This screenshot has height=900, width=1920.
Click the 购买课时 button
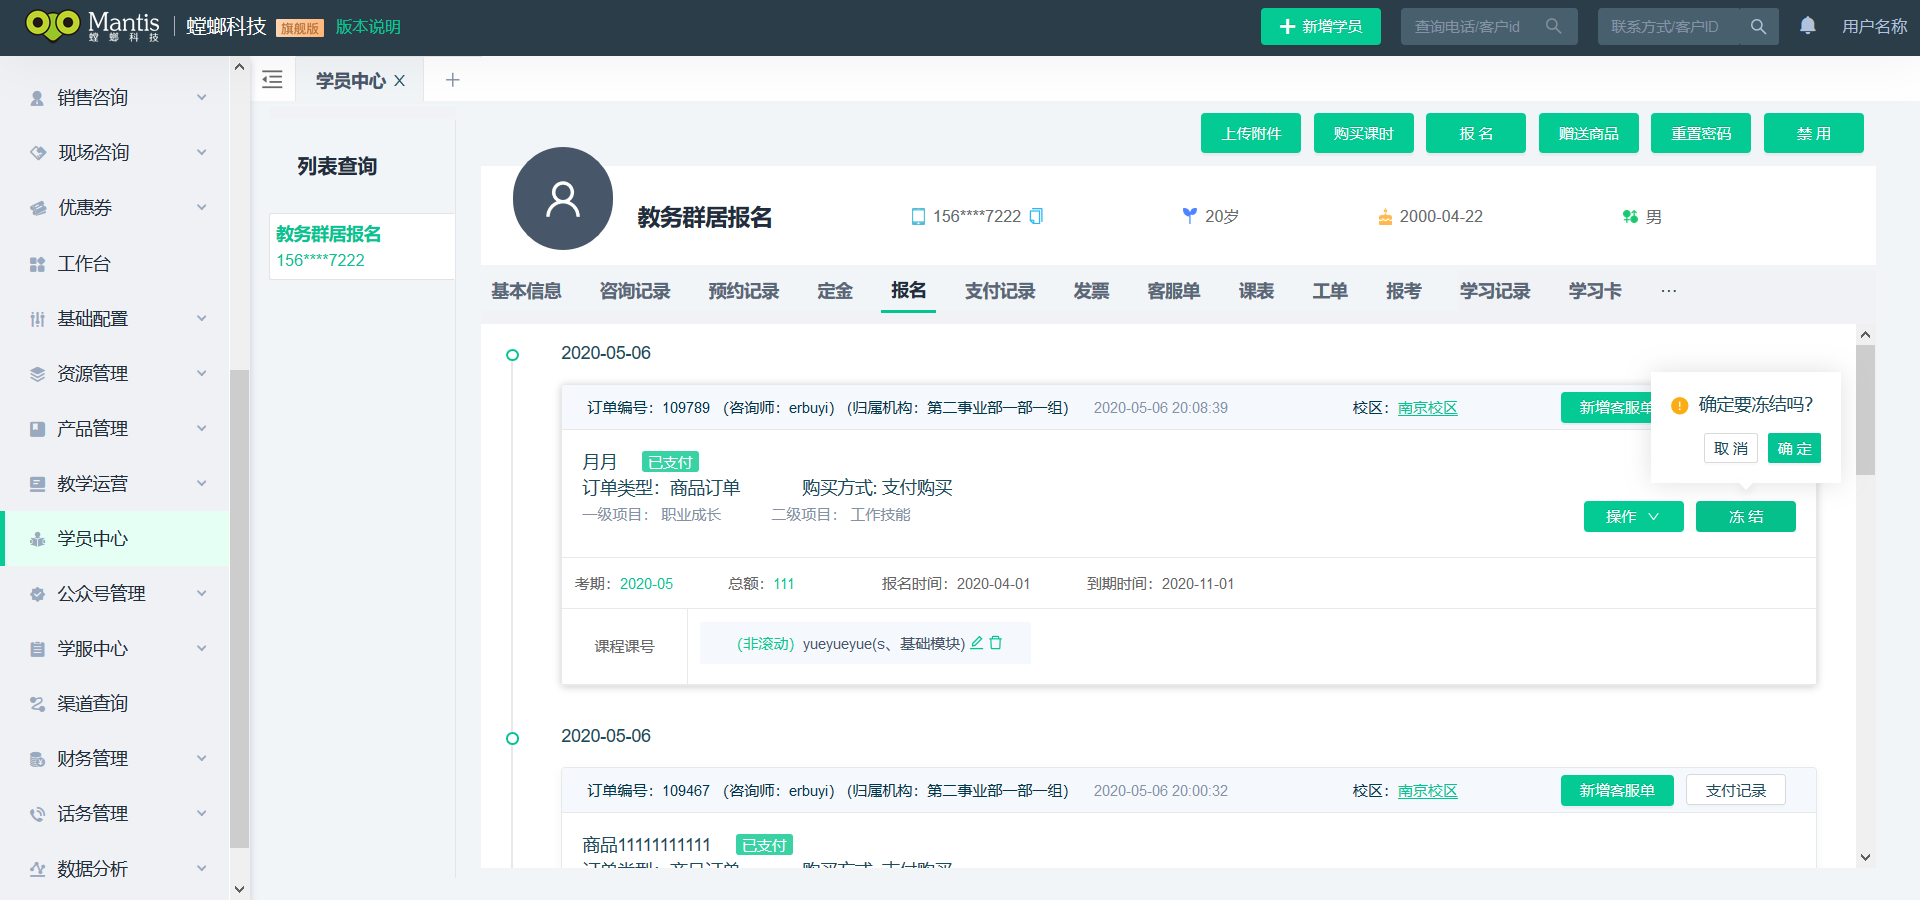coord(1363,133)
